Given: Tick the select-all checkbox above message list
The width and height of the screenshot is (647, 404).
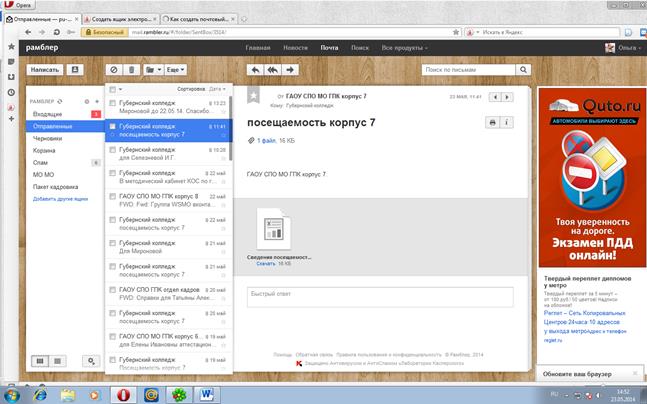Looking at the screenshot, I should click(x=113, y=89).
